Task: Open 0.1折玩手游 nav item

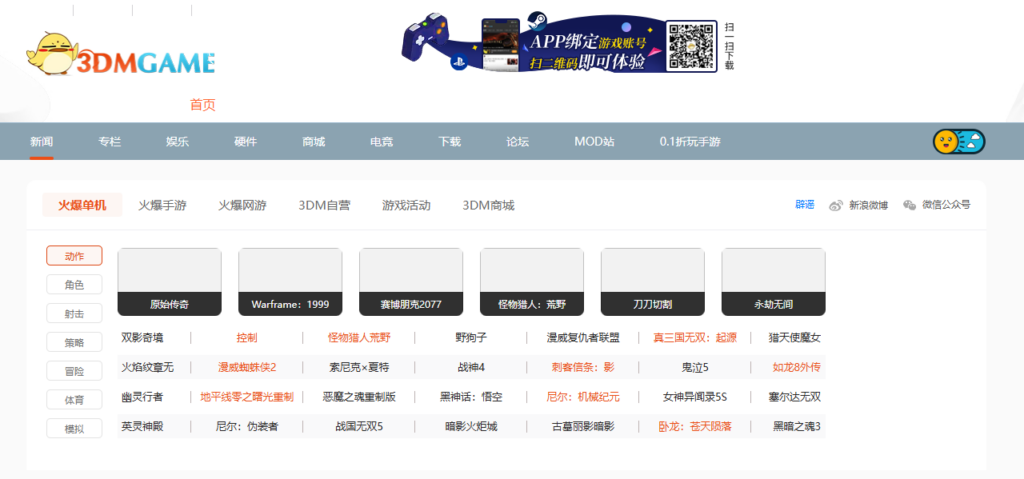Action: [x=690, y=142]
